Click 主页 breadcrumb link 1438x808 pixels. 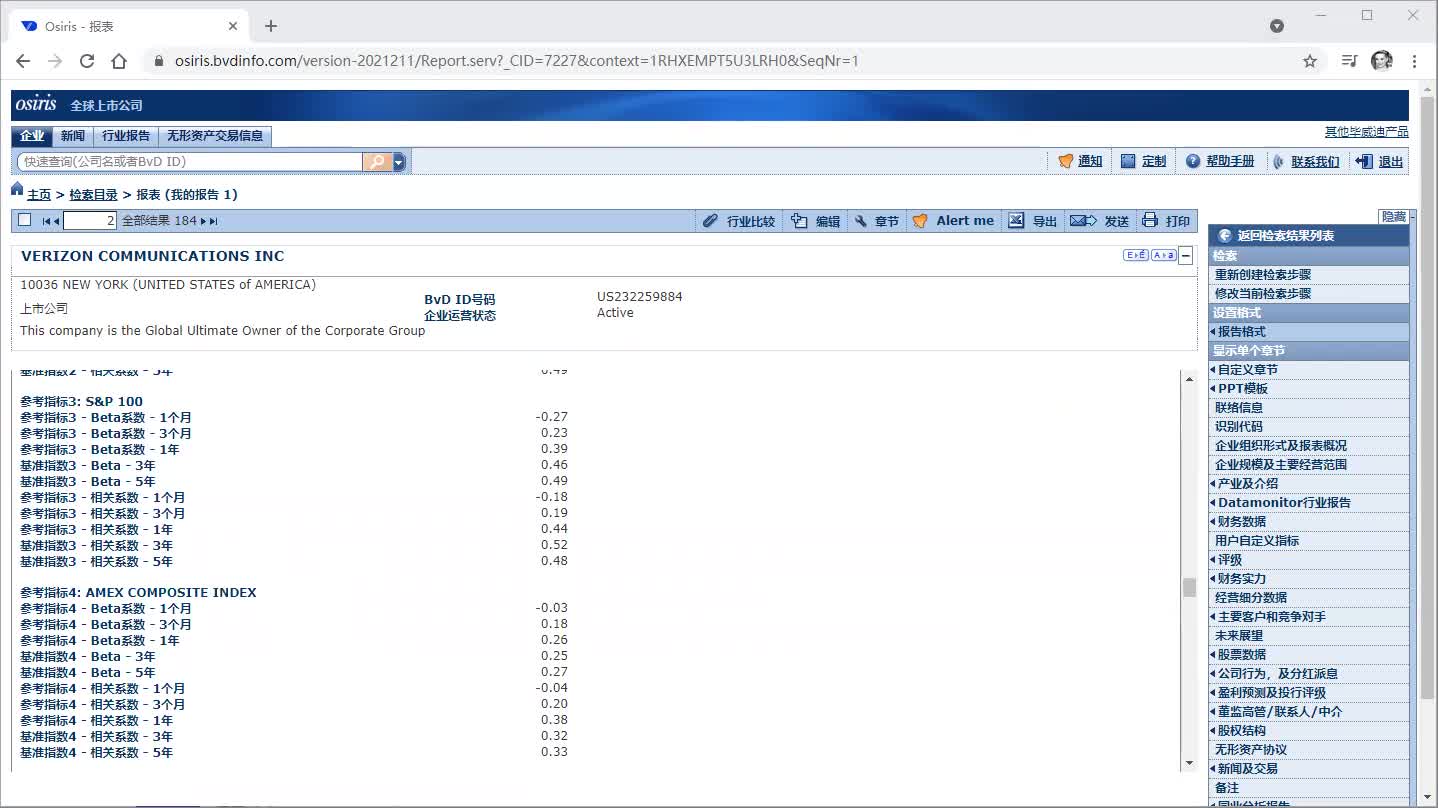tap(39, 195)
